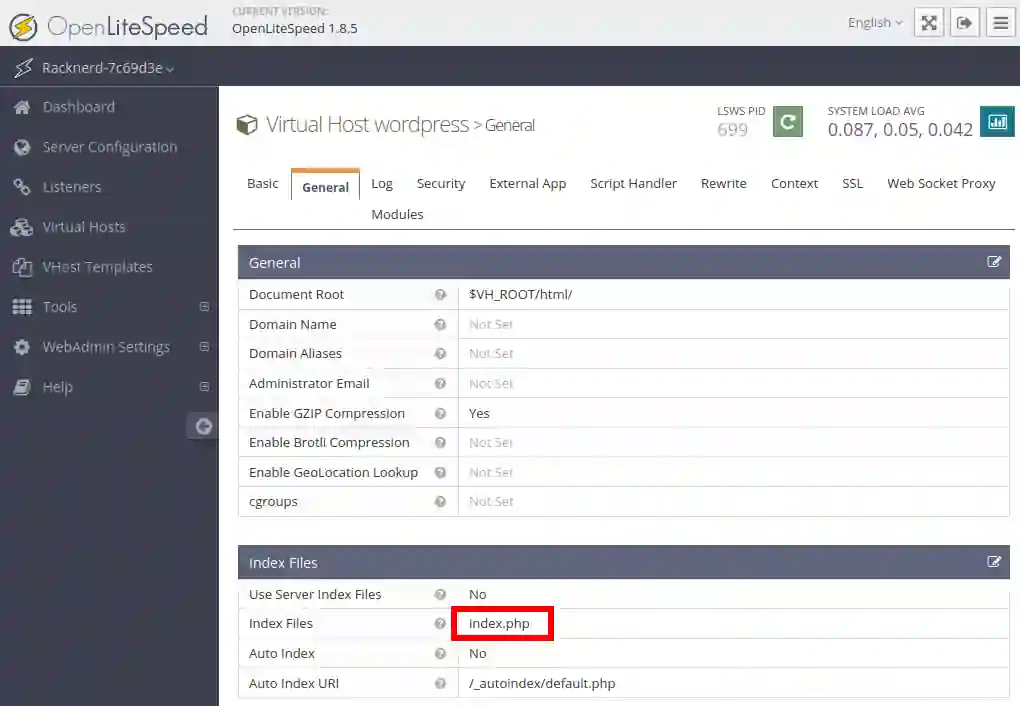Edit the Index Files section icon
The image size is (1020, 706).
point(994,562)
